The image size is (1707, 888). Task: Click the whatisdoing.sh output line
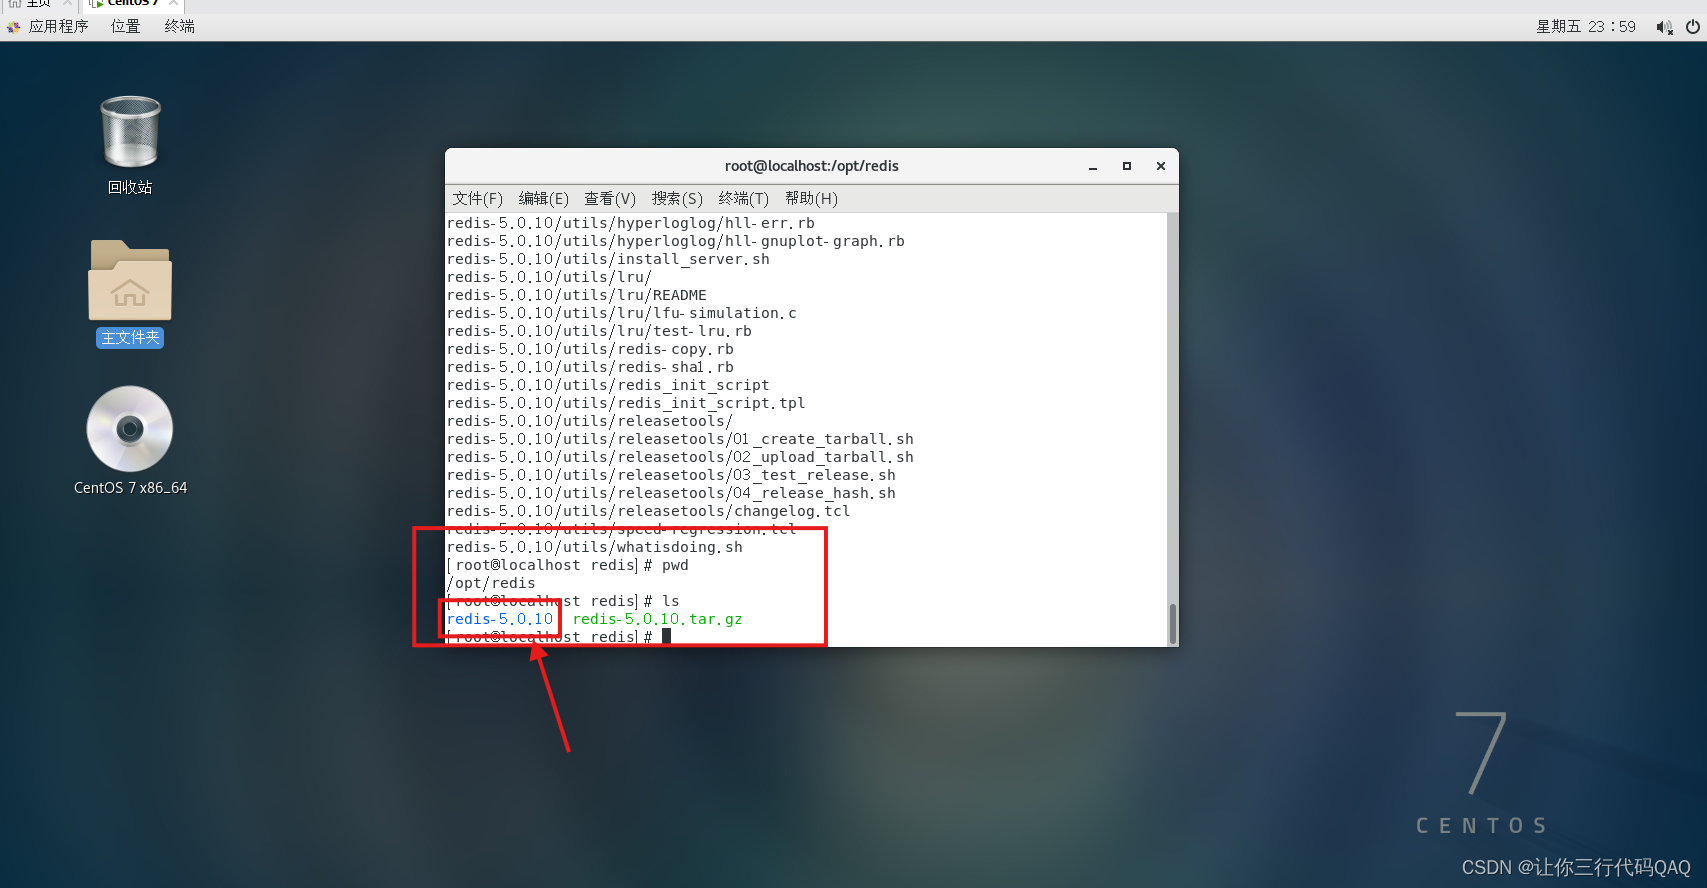tap(595, 547)
